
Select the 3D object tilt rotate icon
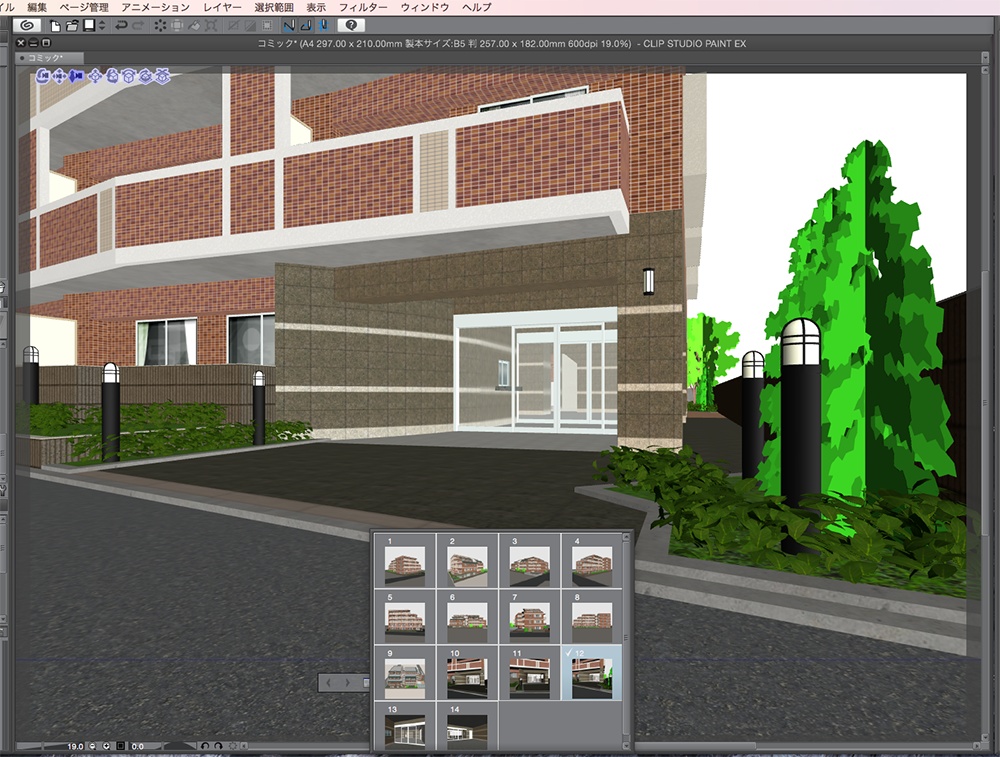click(x=129, y=76)
